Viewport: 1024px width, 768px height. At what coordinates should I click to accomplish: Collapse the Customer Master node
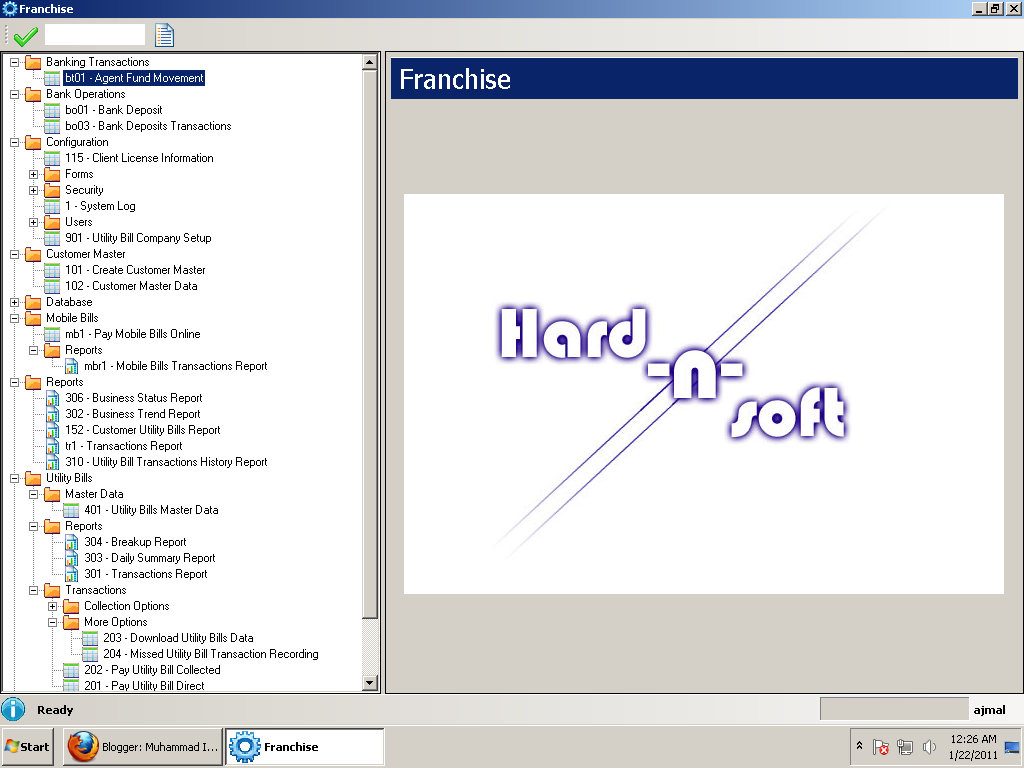coord(14,255)
